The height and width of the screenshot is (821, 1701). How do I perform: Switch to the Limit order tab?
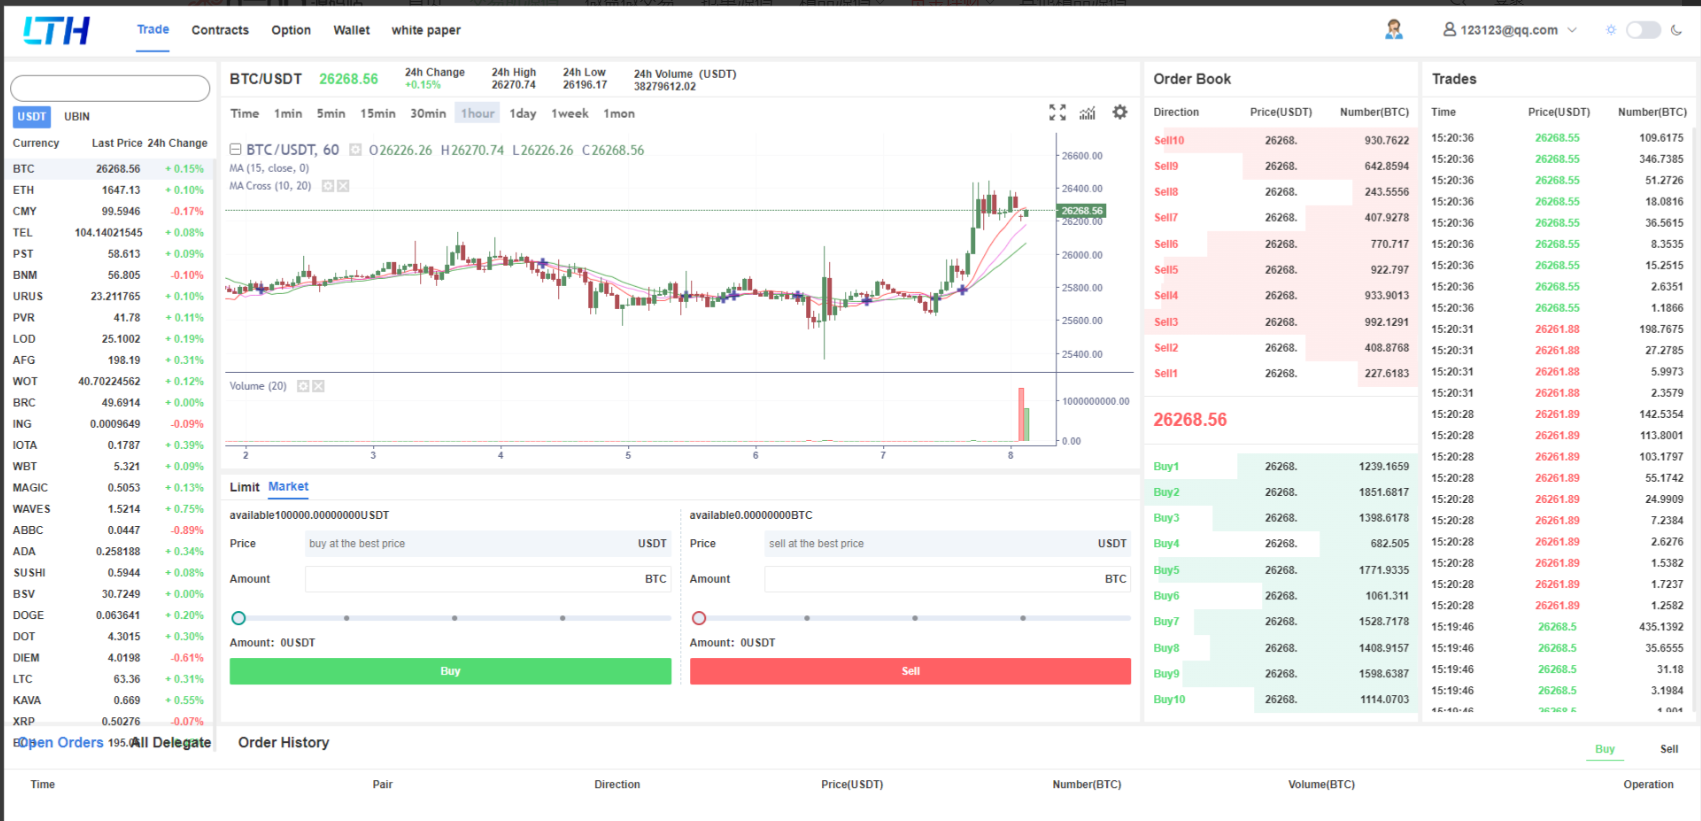(x=244, y=487)
